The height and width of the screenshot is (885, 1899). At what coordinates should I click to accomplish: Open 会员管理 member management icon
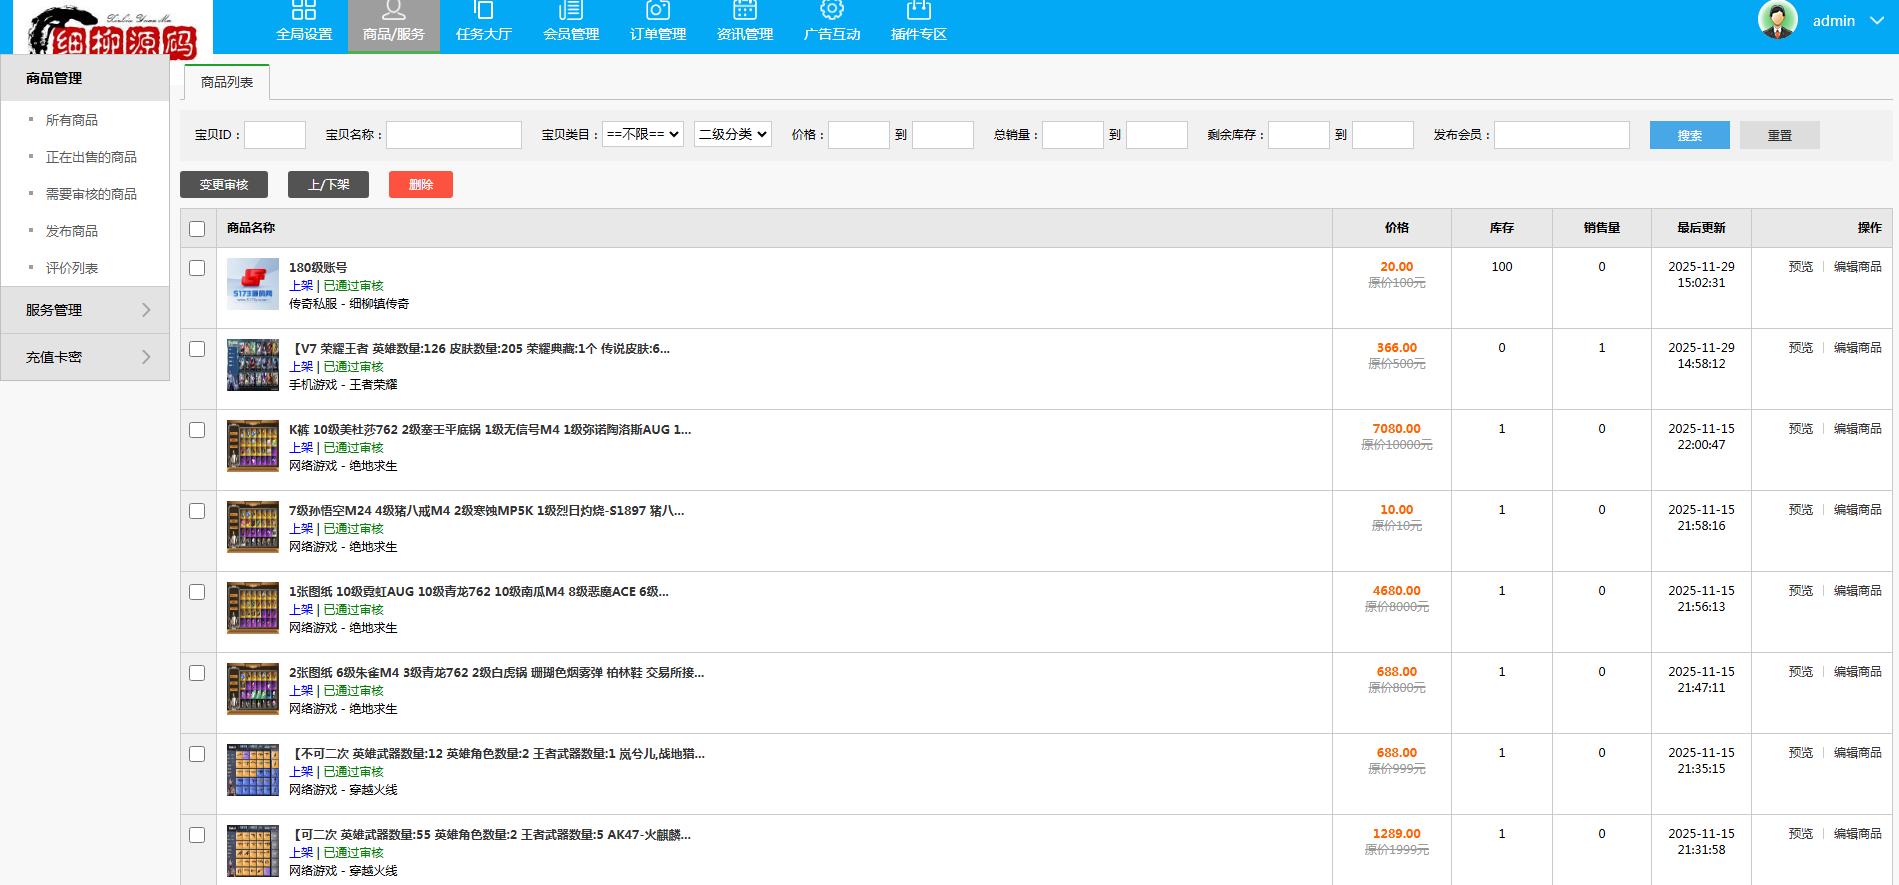tap(570, 12)
